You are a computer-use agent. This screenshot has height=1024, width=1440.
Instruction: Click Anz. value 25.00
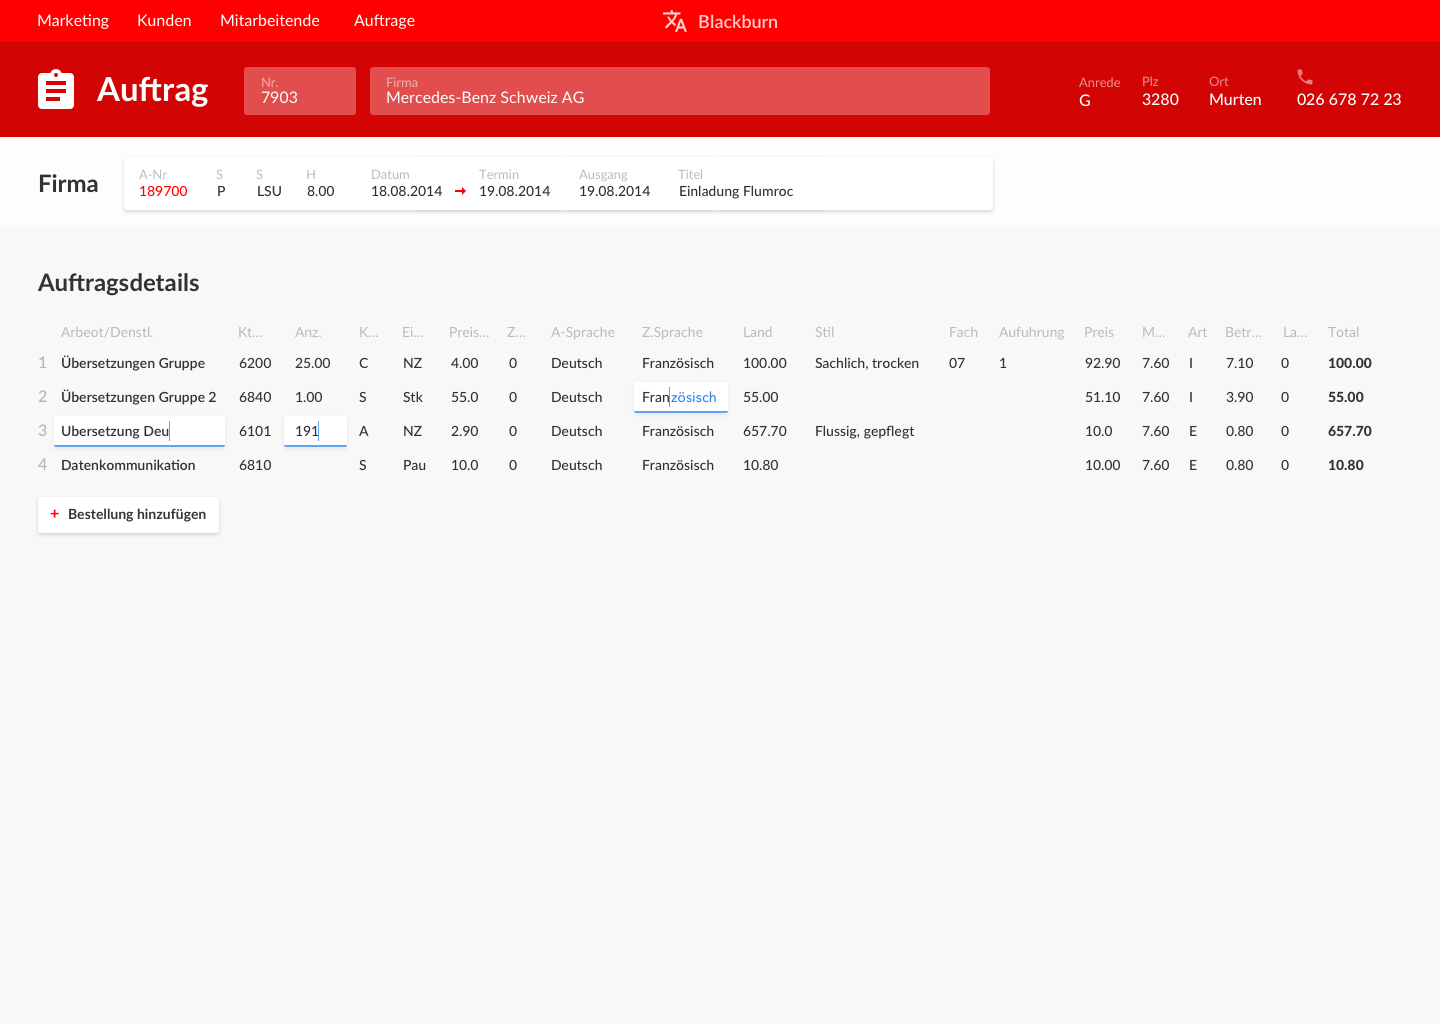tap(313, 363)
